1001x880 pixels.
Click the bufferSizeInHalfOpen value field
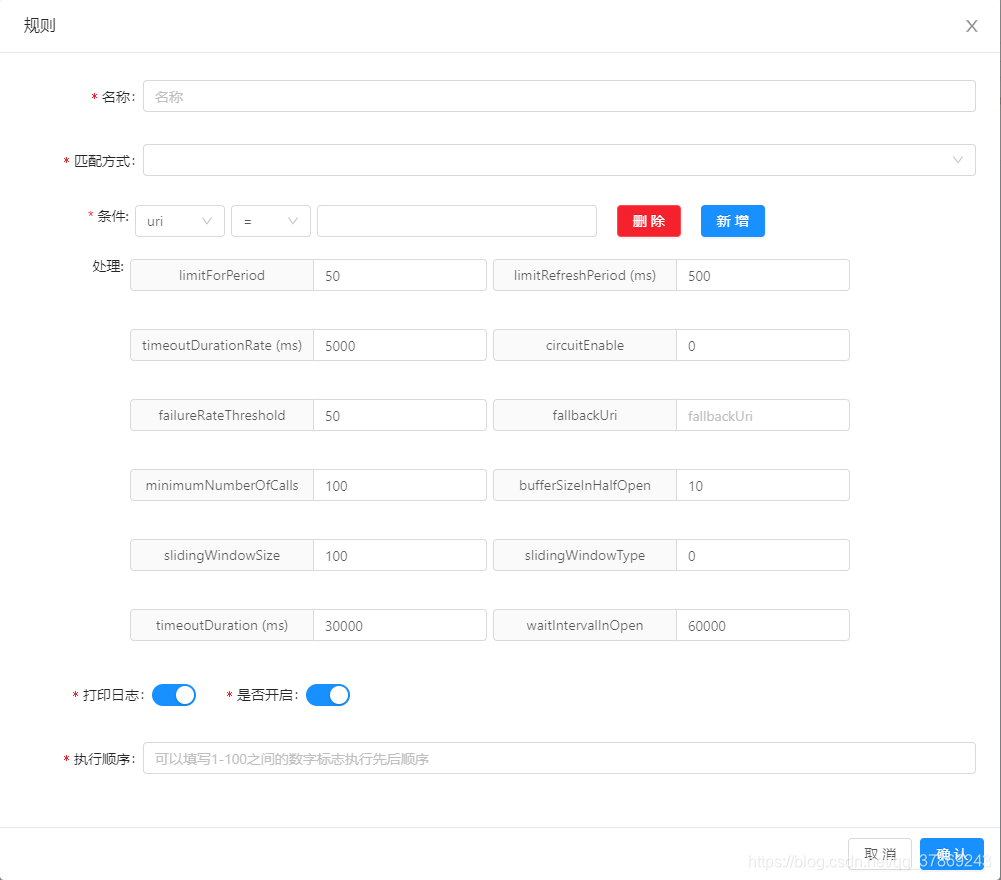pyautogui.click(x=762, y=485)
